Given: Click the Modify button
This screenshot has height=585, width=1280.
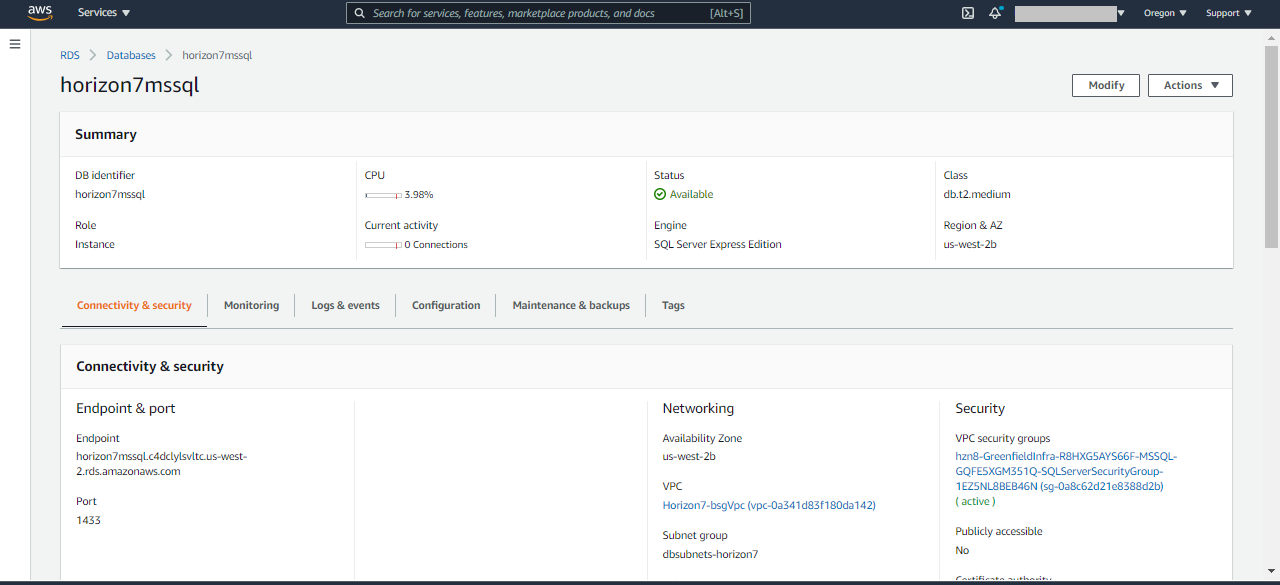Looking at the screenshot, I should tap(1105, 85).
